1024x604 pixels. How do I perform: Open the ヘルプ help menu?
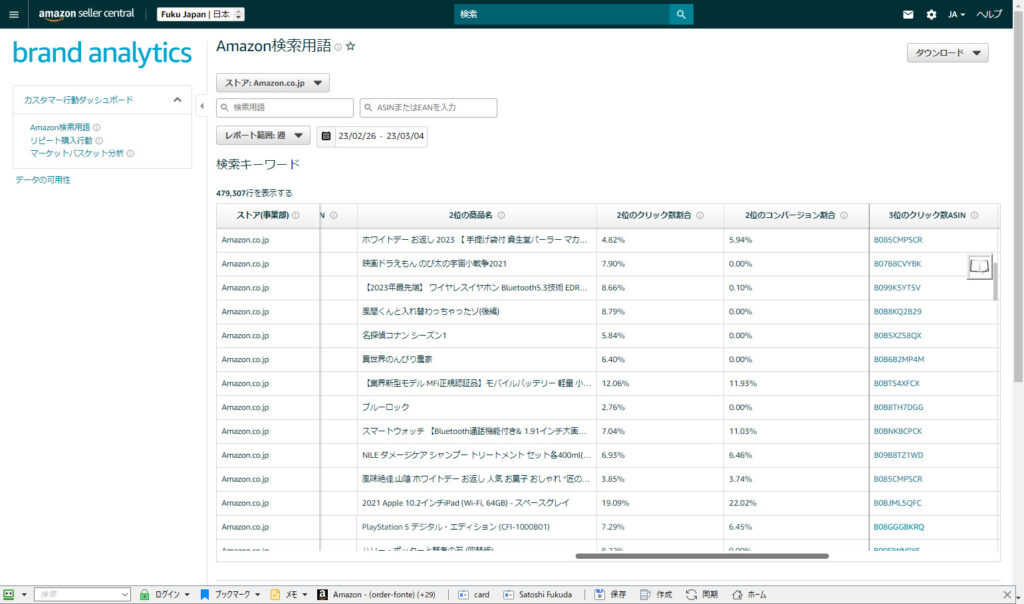989,14
